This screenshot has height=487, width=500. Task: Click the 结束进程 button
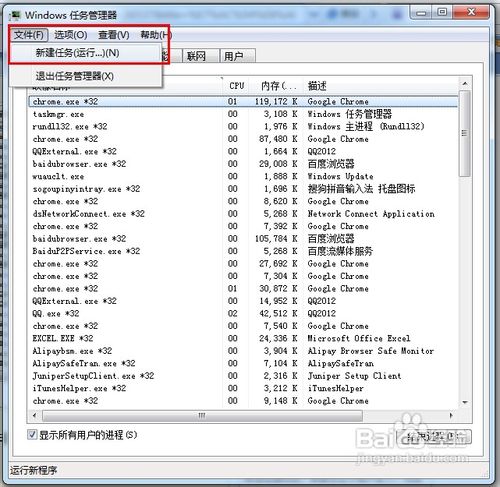(434, 437)
